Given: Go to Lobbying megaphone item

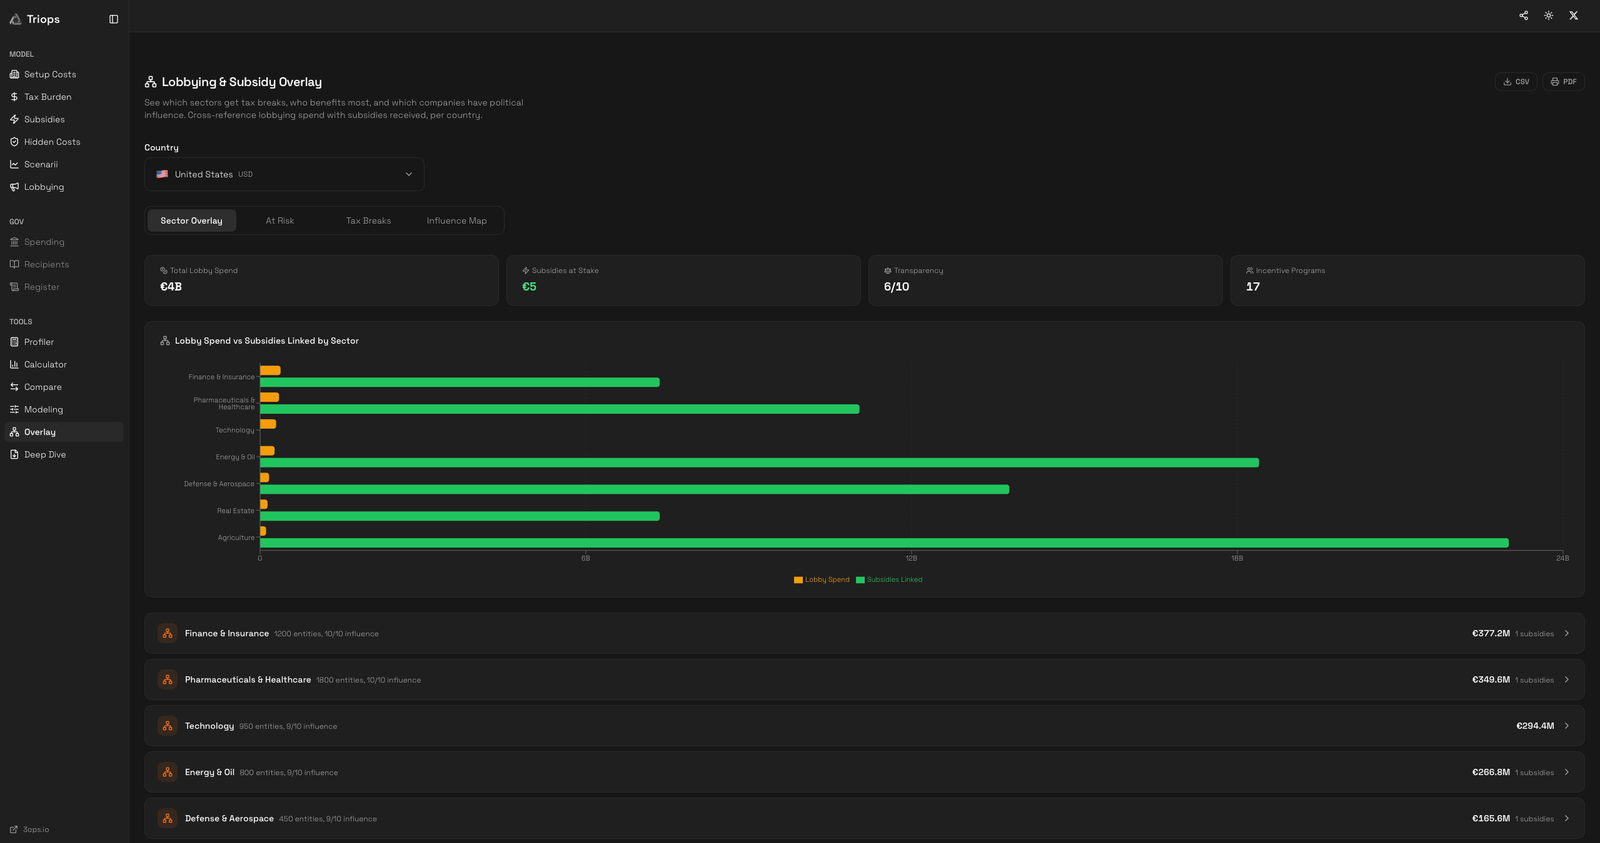Looking at the screenshot, I should pyautogui.click(x=44, y=187).
